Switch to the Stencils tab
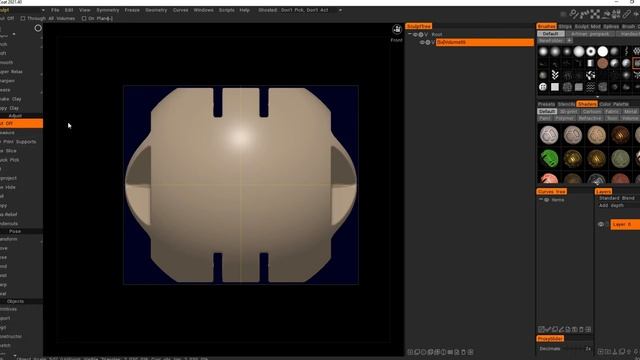 (566, 104)
